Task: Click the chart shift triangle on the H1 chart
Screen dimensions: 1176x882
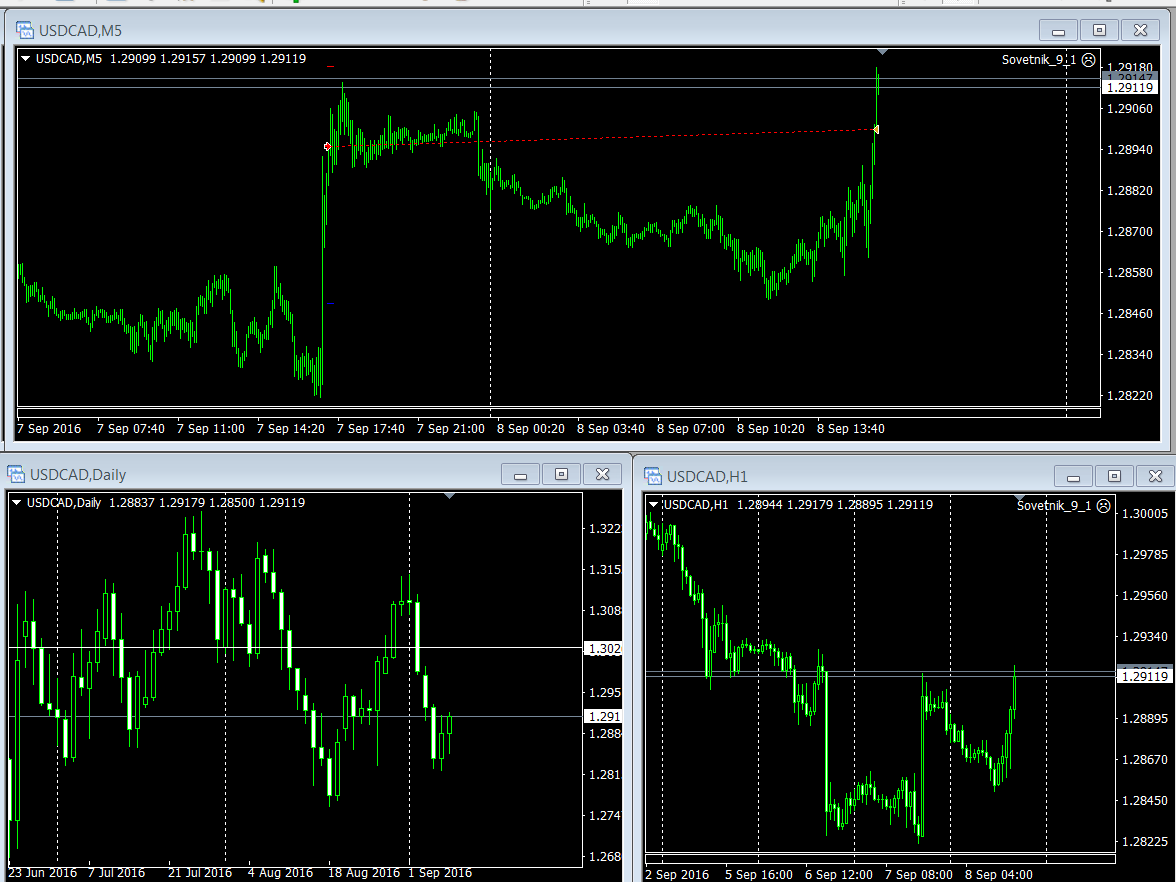Action: [x=1019, y=498]
